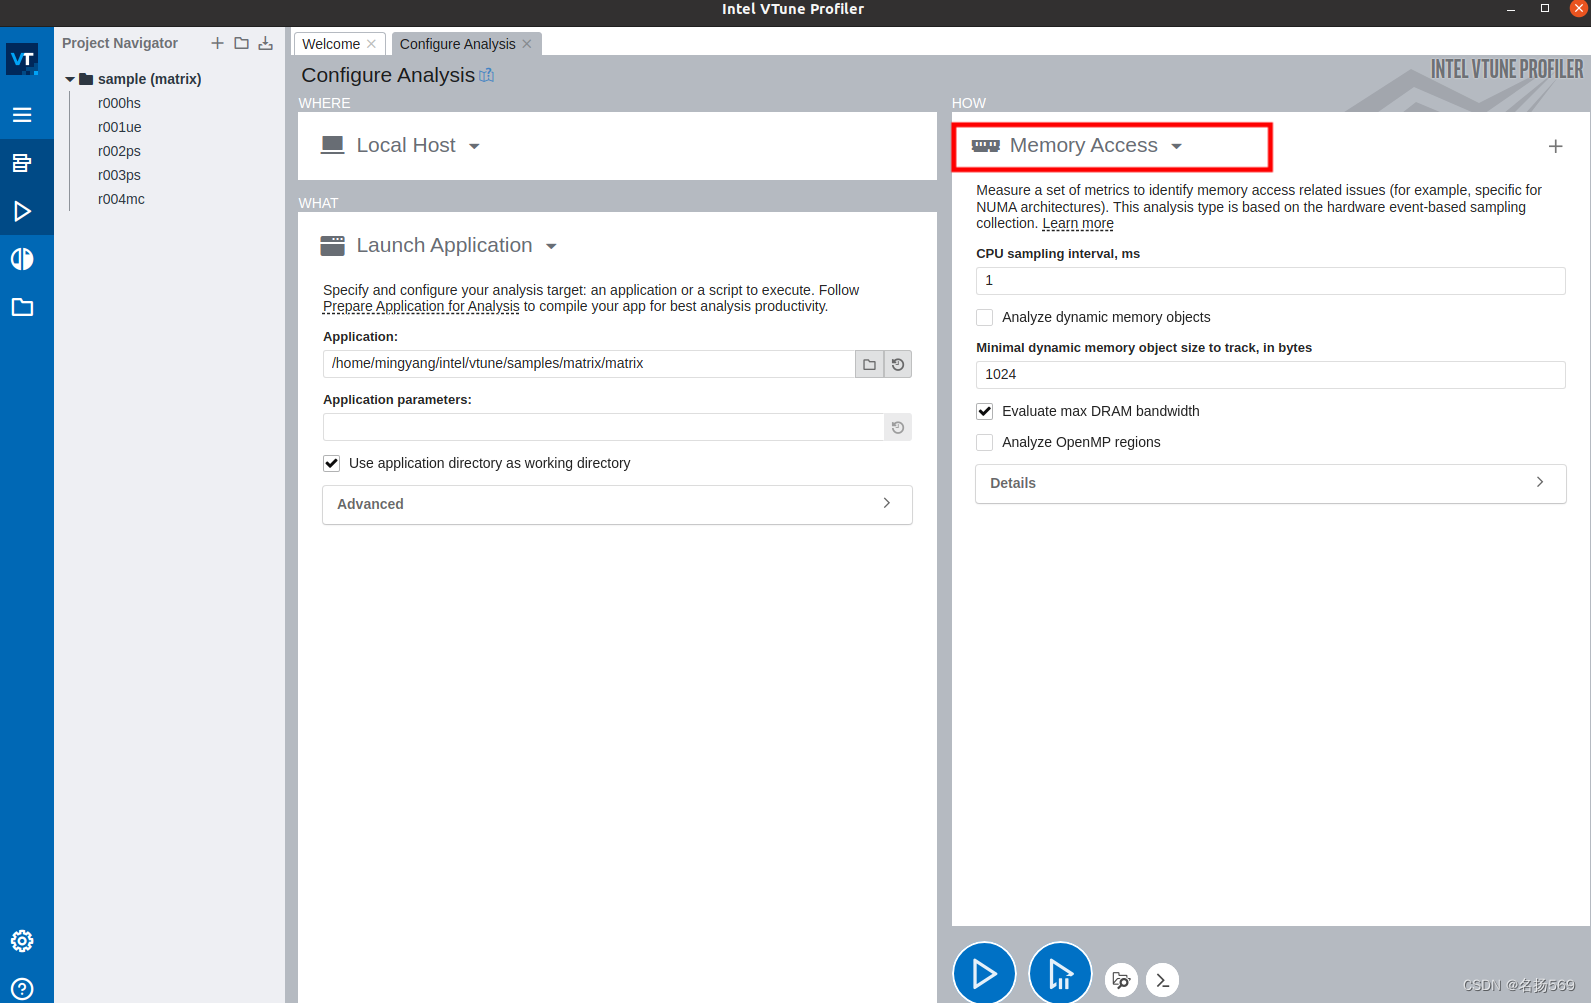Click the Configure Analysis play icon in sidebar
Viewport: 1591px width, 1003px height.
[22, 211]
